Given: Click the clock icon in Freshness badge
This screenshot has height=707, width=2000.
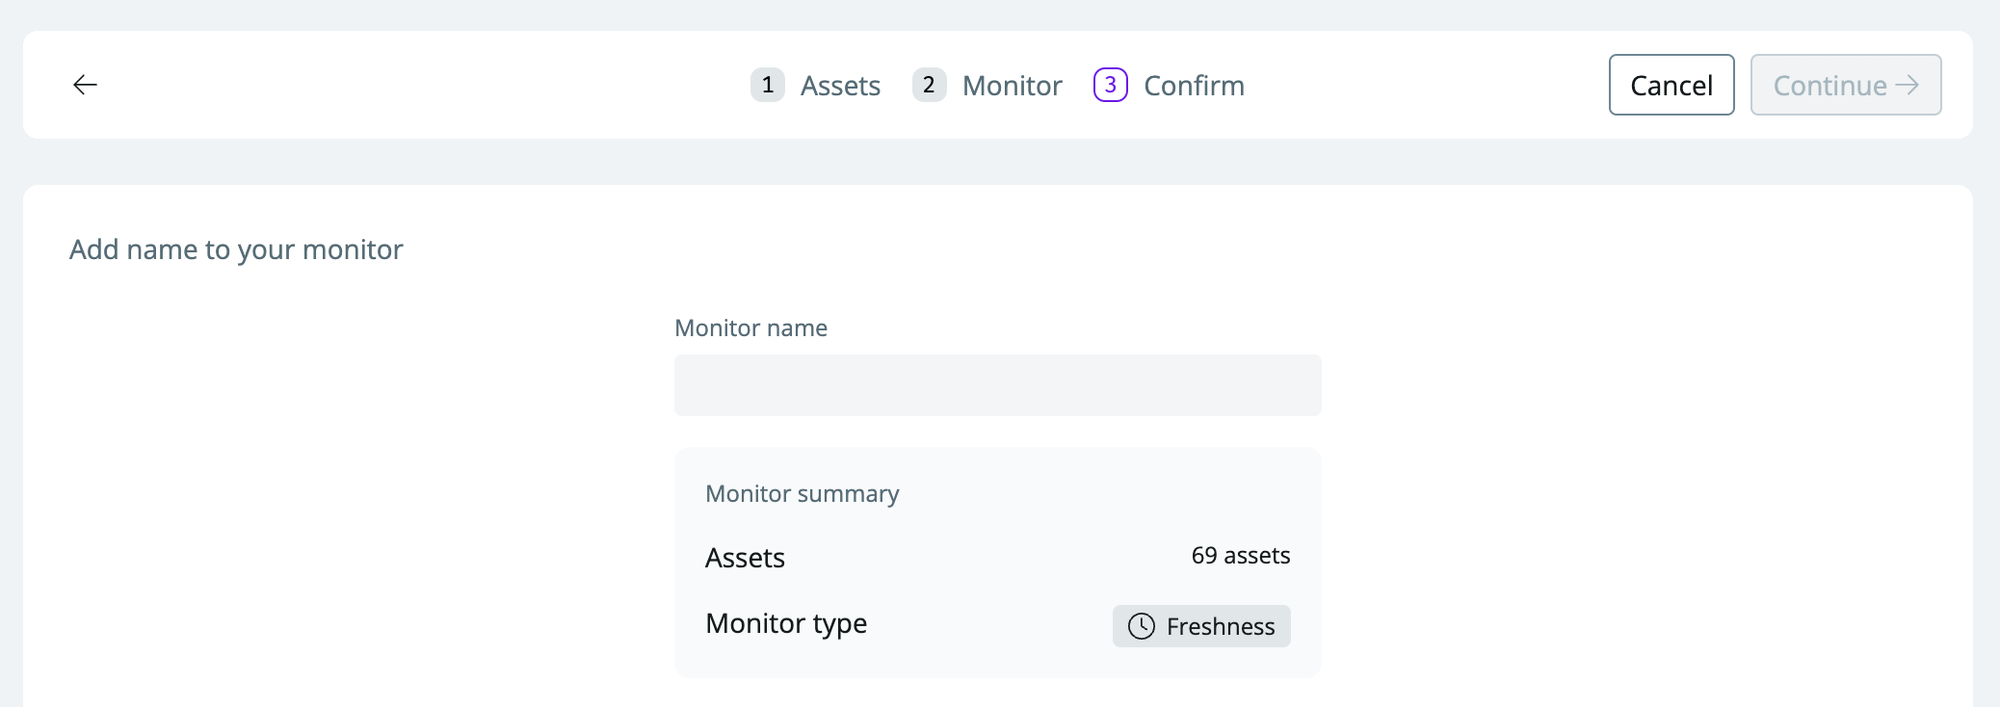Looking at the screenshot, I should [1141, 626].
